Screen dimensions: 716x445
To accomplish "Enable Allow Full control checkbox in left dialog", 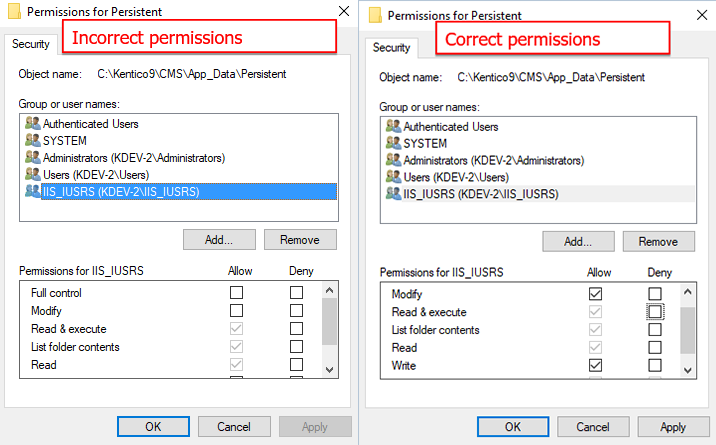I will point(236,292).
